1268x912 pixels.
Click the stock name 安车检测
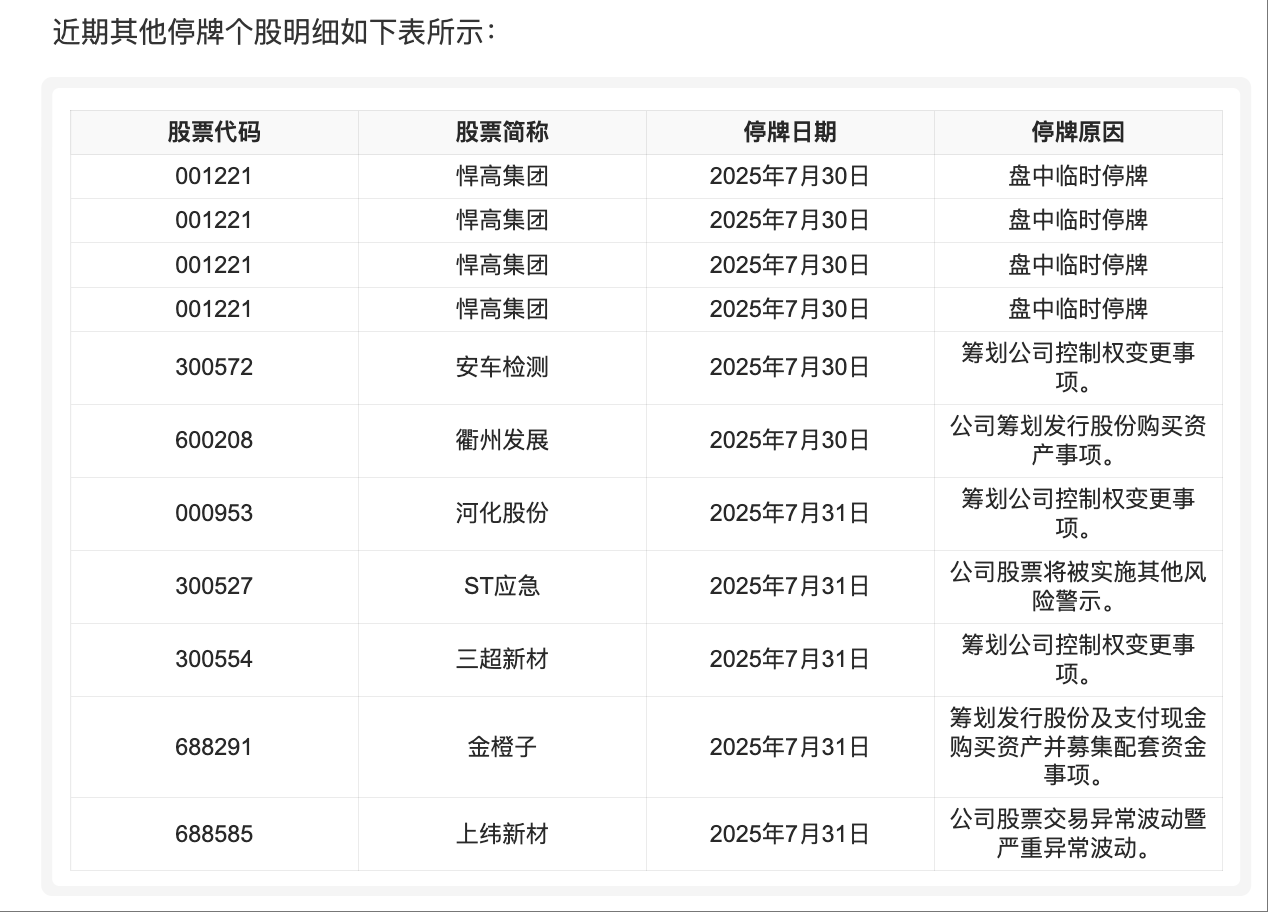(x=502, y=368)
